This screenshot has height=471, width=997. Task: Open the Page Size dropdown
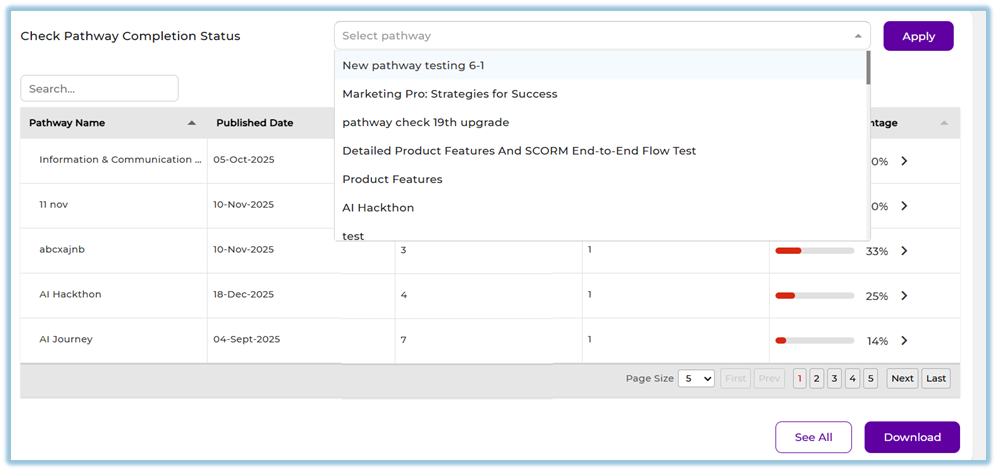click(696, 379)
